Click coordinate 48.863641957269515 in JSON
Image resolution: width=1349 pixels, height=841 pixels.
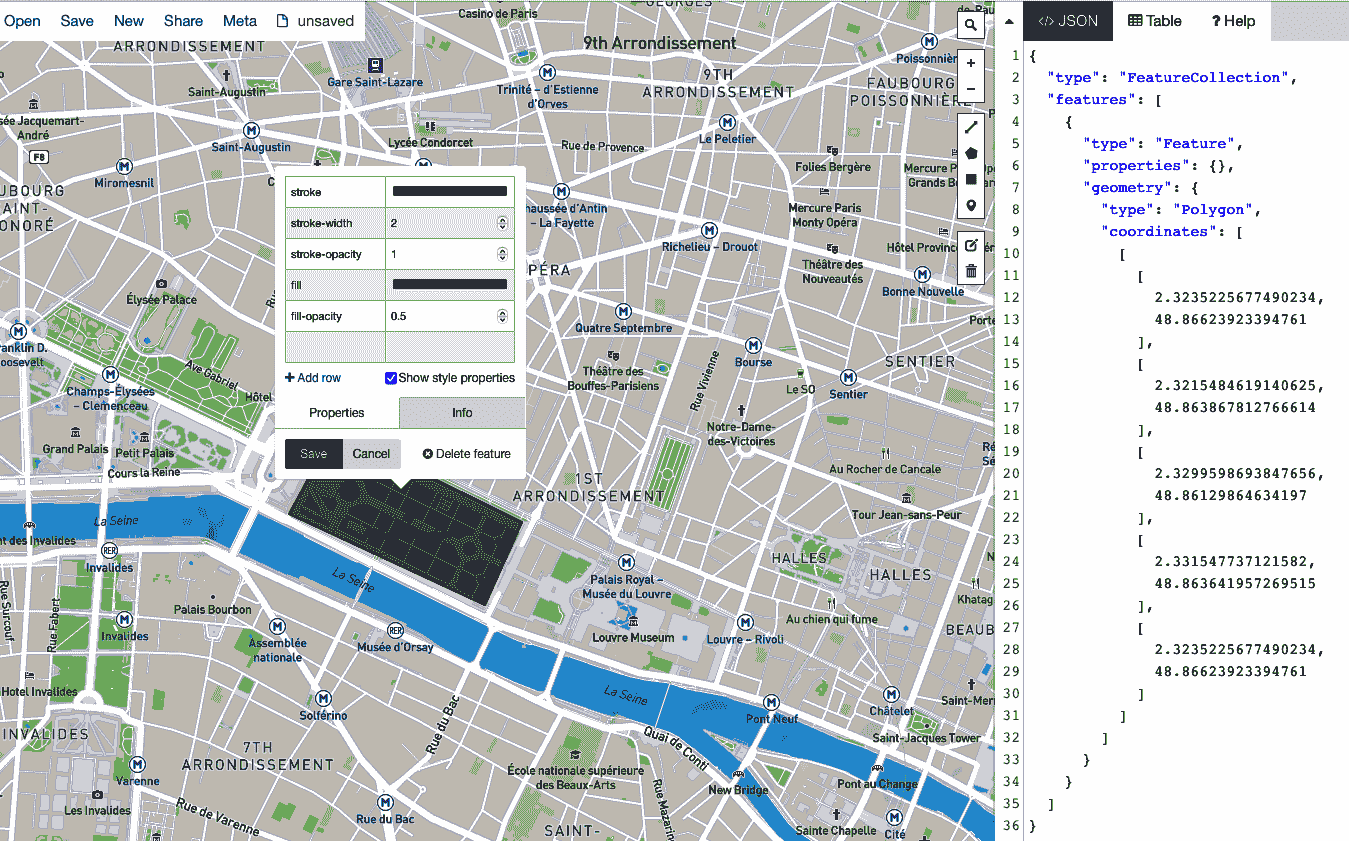click(1235, 583)
